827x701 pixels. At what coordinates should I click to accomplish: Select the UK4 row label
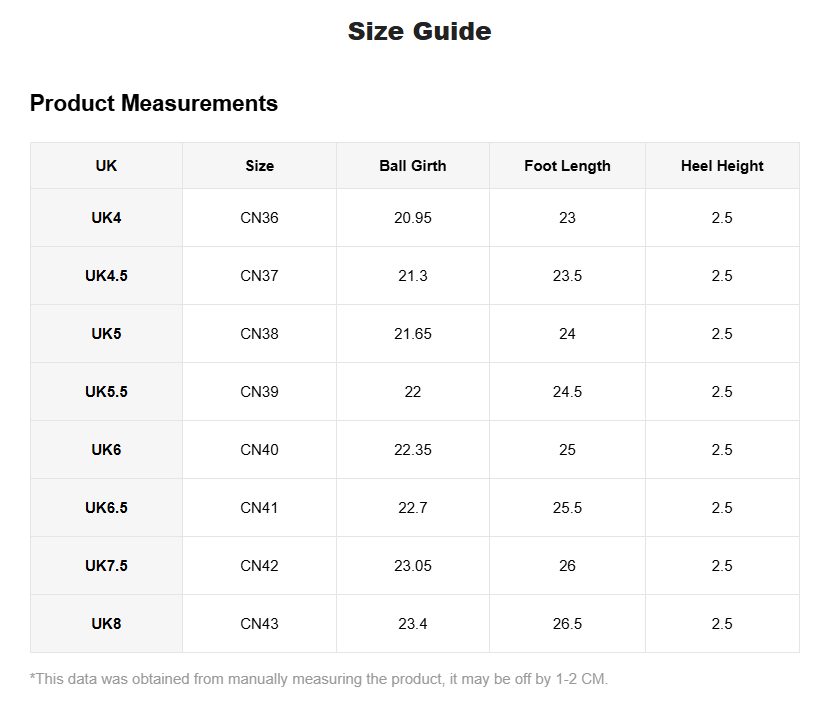click(x=106, y=218)
